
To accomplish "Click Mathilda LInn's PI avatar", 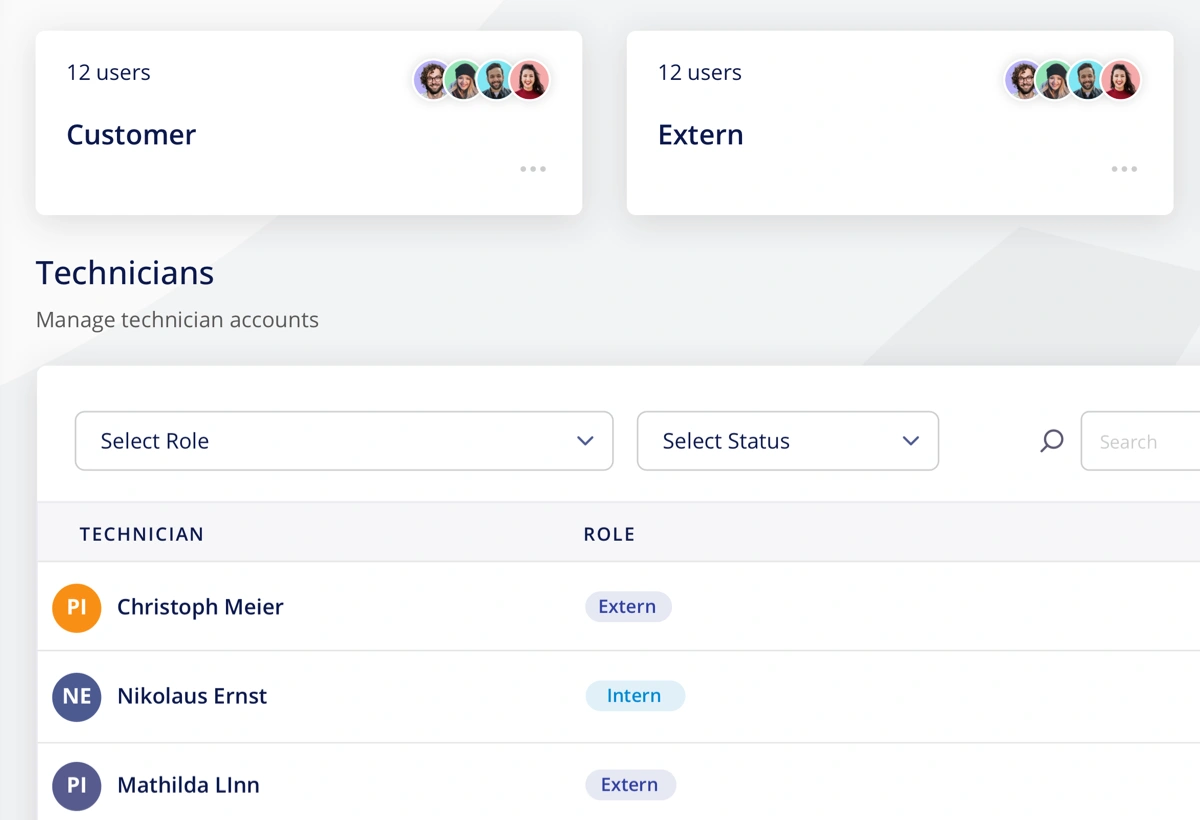I will (x=77, y=786).
